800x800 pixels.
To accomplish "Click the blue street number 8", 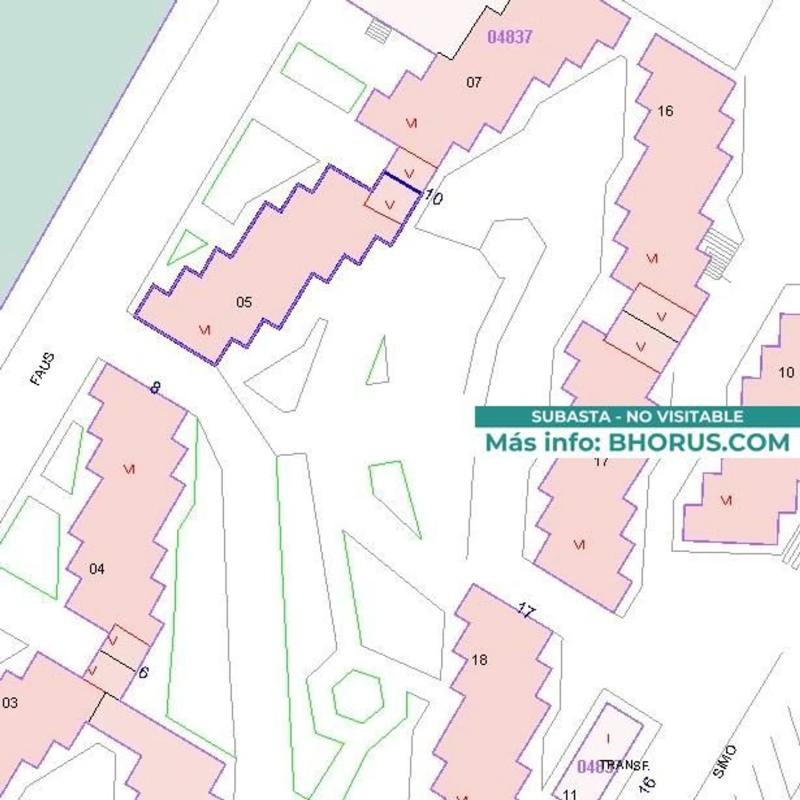I will click(155, 388).
